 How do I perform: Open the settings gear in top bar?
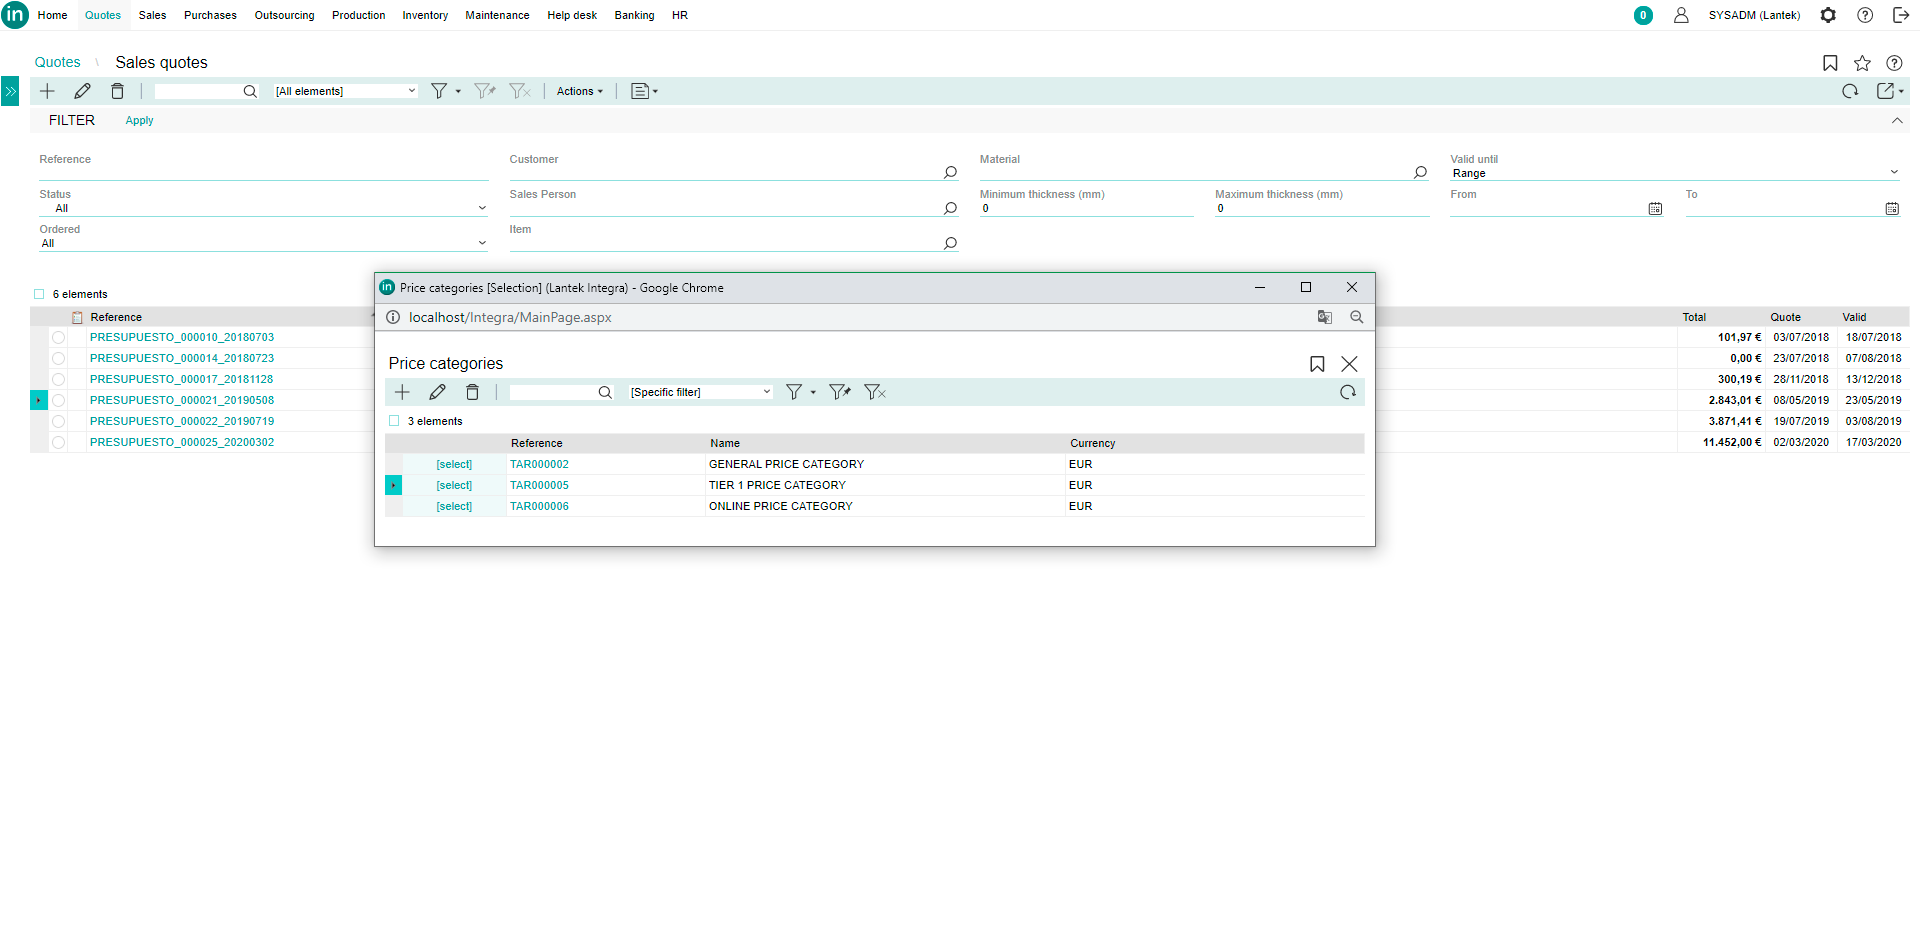click(x=1828, y=15)
